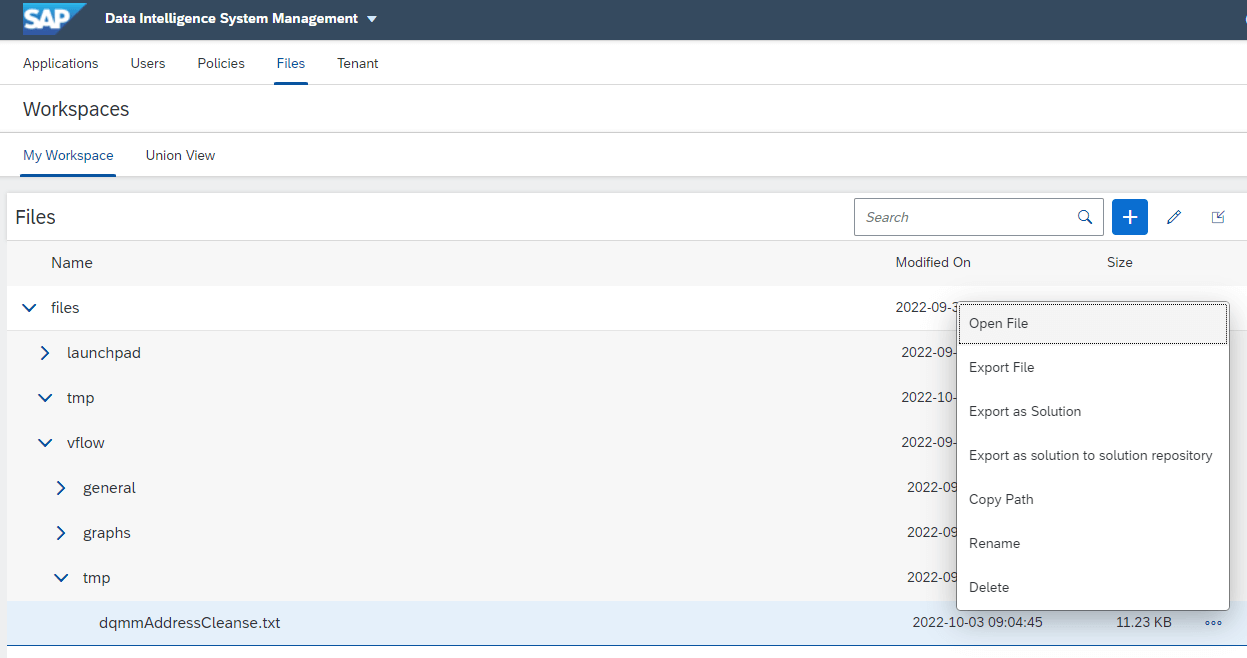
Task: Switch to the Union View tab
Action: [180, 155]
